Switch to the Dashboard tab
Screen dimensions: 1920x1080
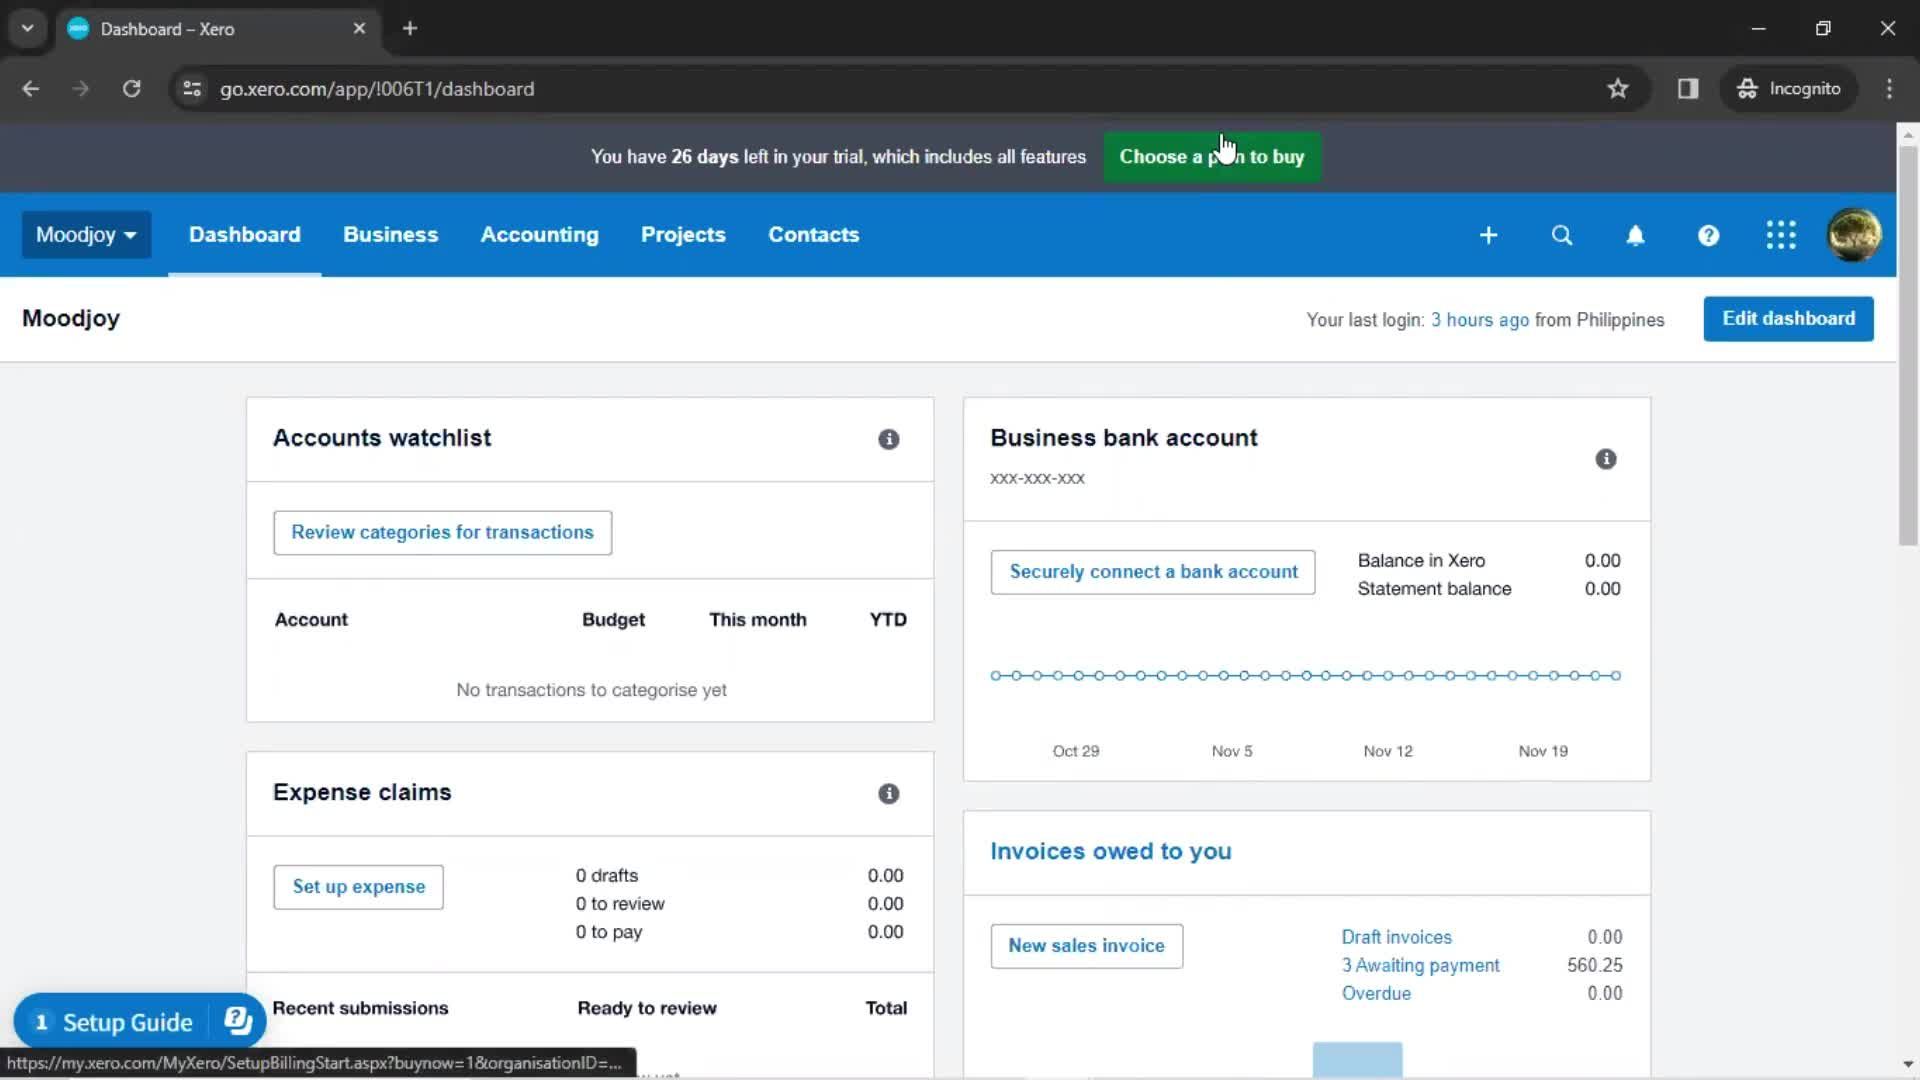click(x=244, y=235)
